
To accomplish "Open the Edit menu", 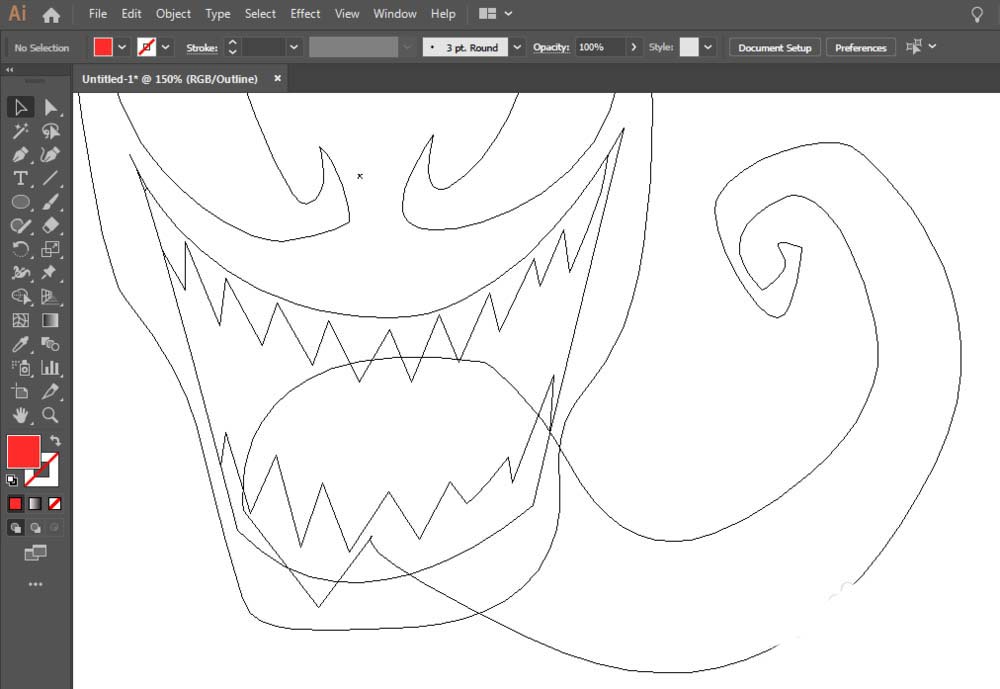I will click(x=131, y=13).
